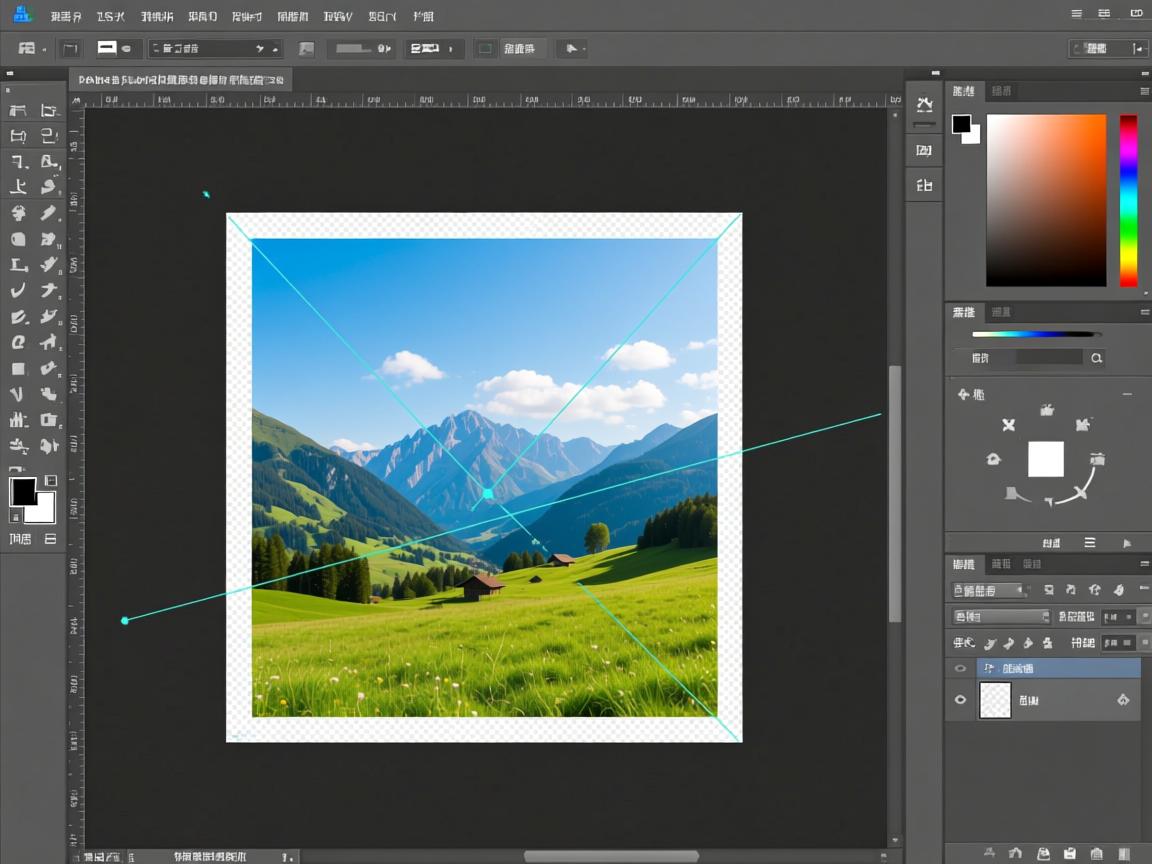Click the small swap colors icon in the toolbox
Viewport: 1152px width, 864px height.
[51, 481]
